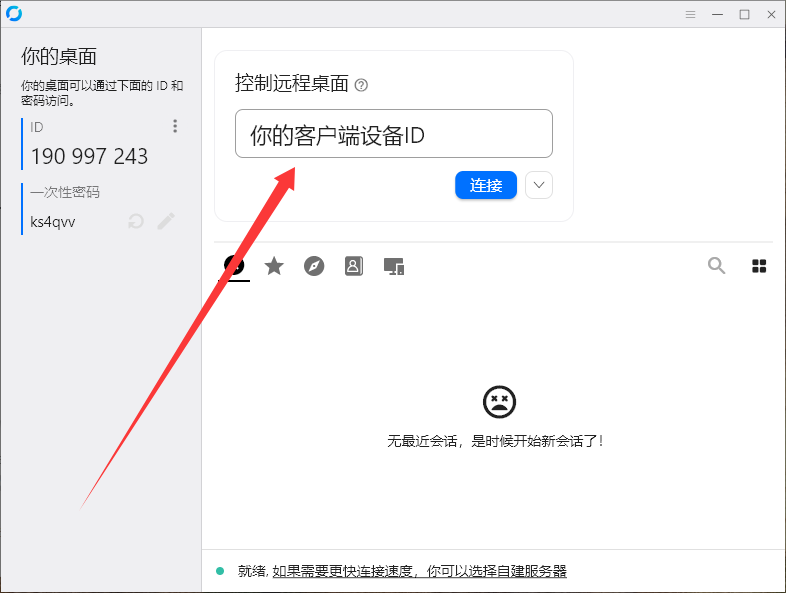Switch to the recent sessions tab
786x593 pixels.
[234, 266]
